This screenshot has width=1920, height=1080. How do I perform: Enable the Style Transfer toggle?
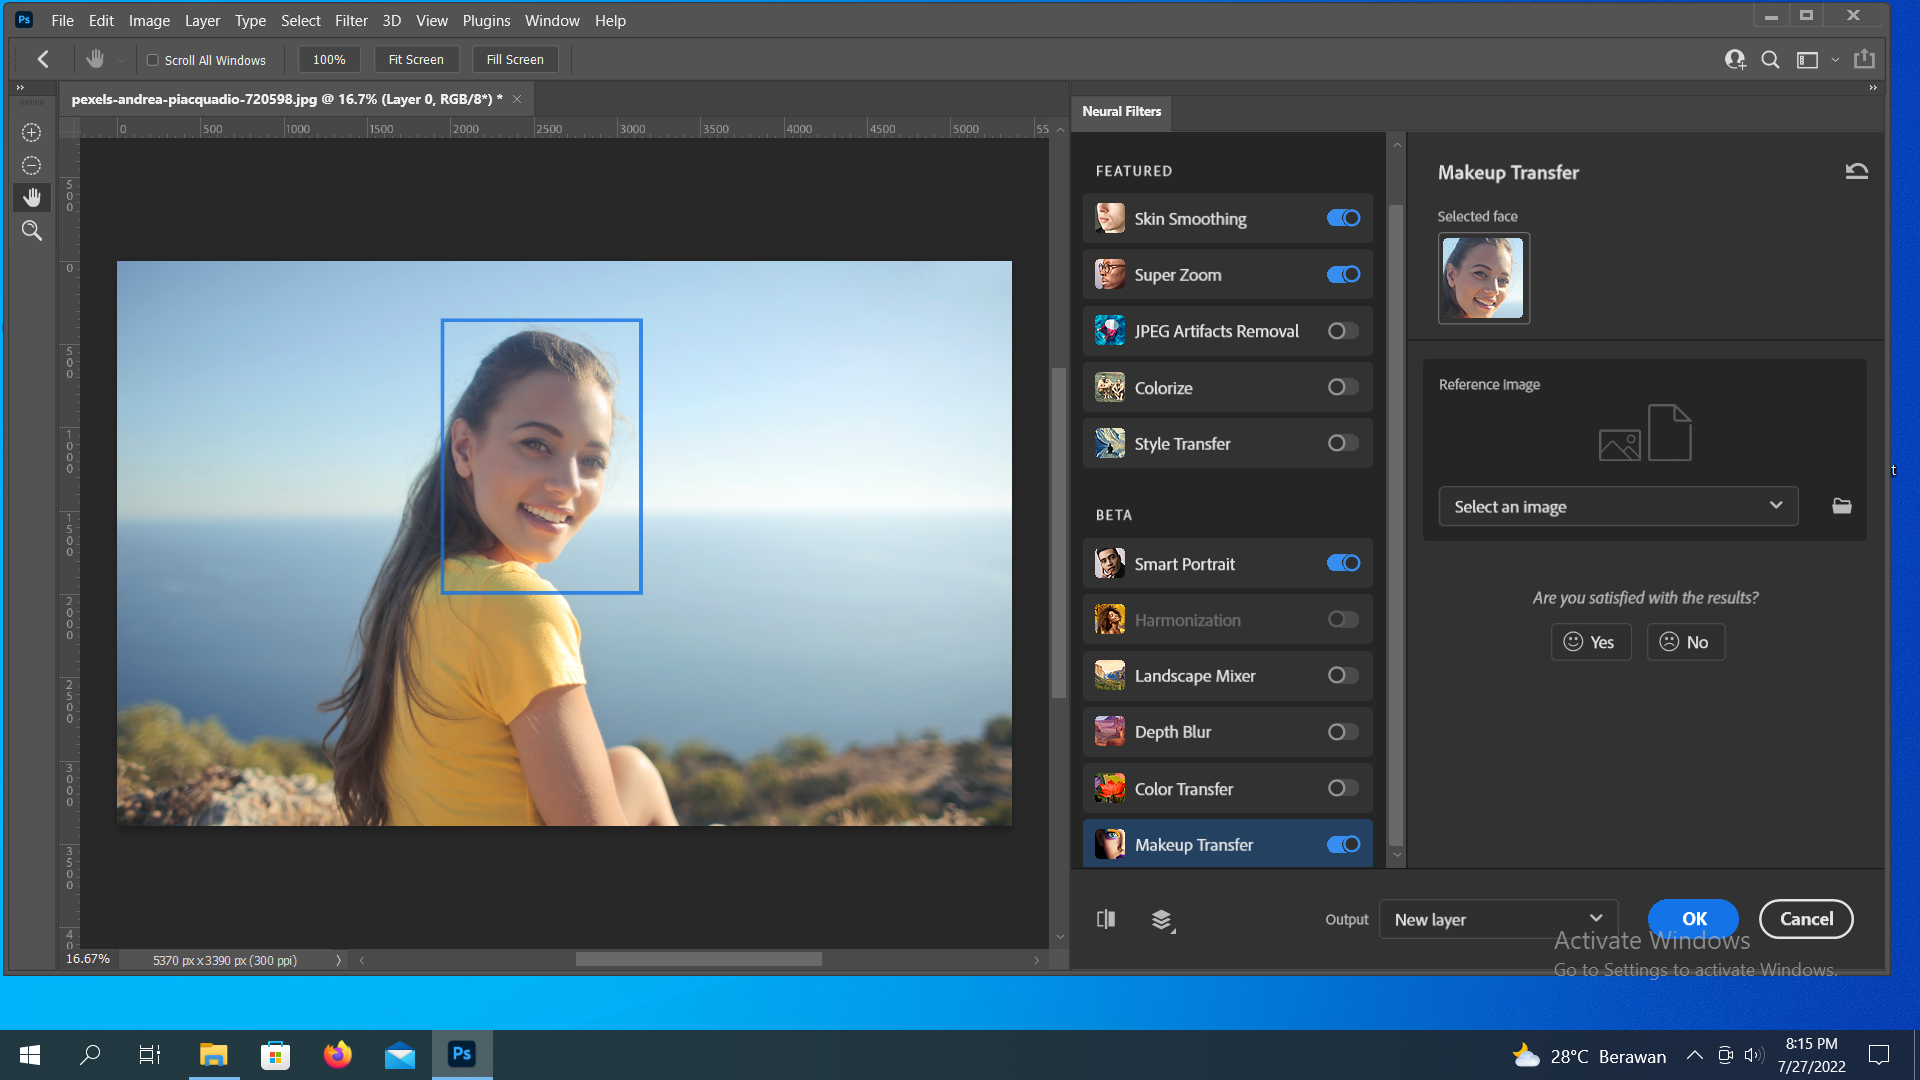click(1343, 443)
